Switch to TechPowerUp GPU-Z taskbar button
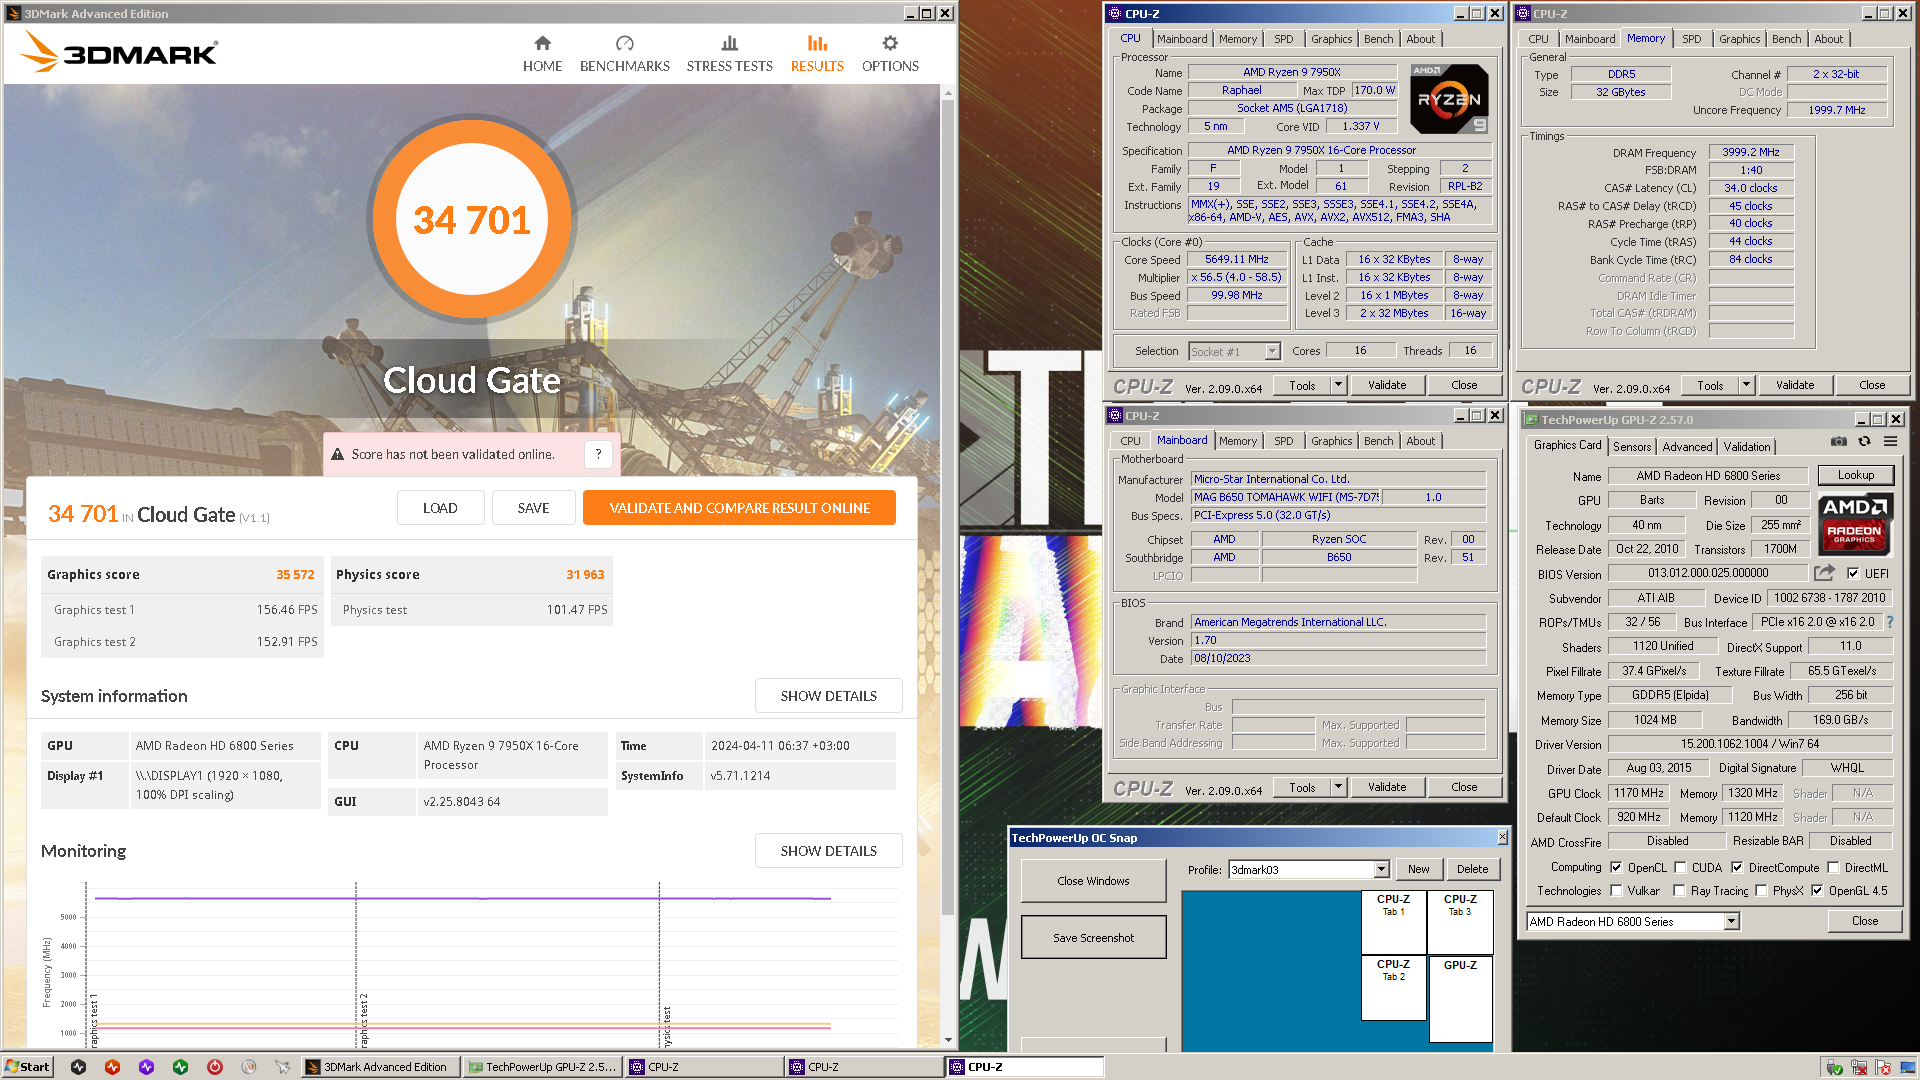 (x=542, y=1067)
